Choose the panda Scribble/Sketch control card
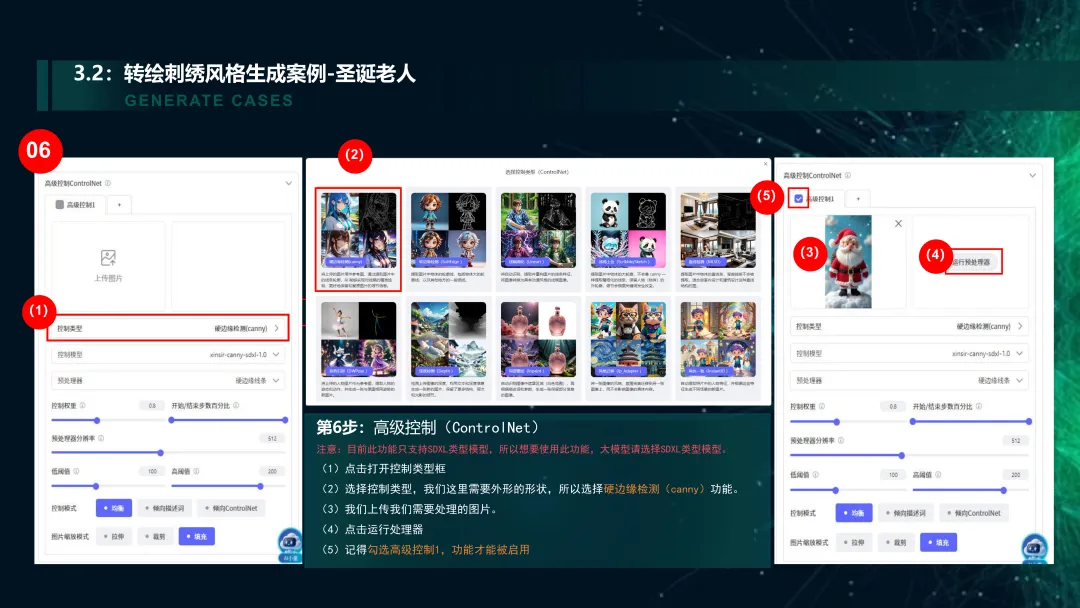This screenshot has height=608, width=1080. coord(628,240)
